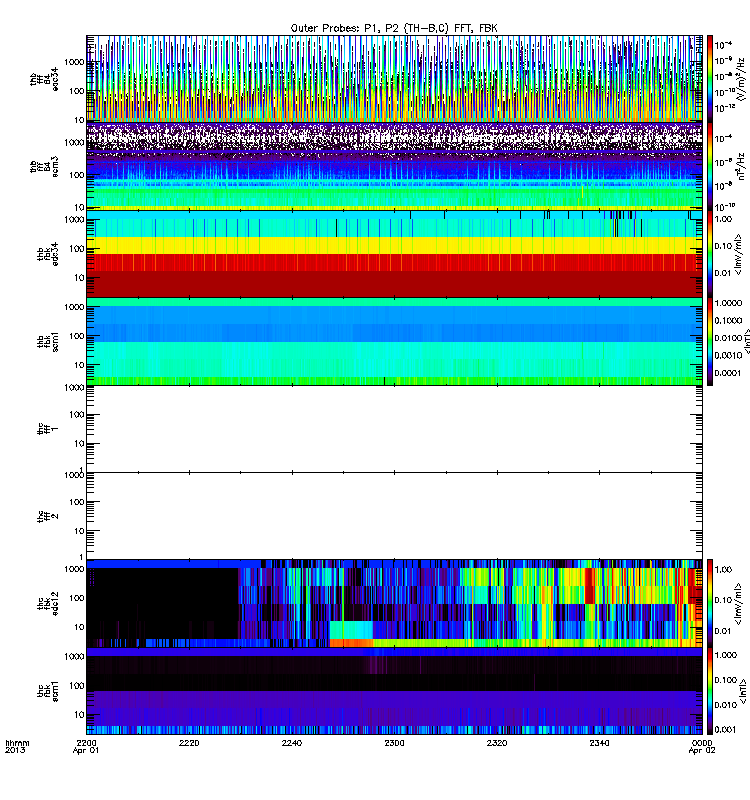This screenshot has width=750, height=800.
Task: Click the '<|mV/m|>' unit label beside thc fbk edc12
Action: (x=738, y=604)
